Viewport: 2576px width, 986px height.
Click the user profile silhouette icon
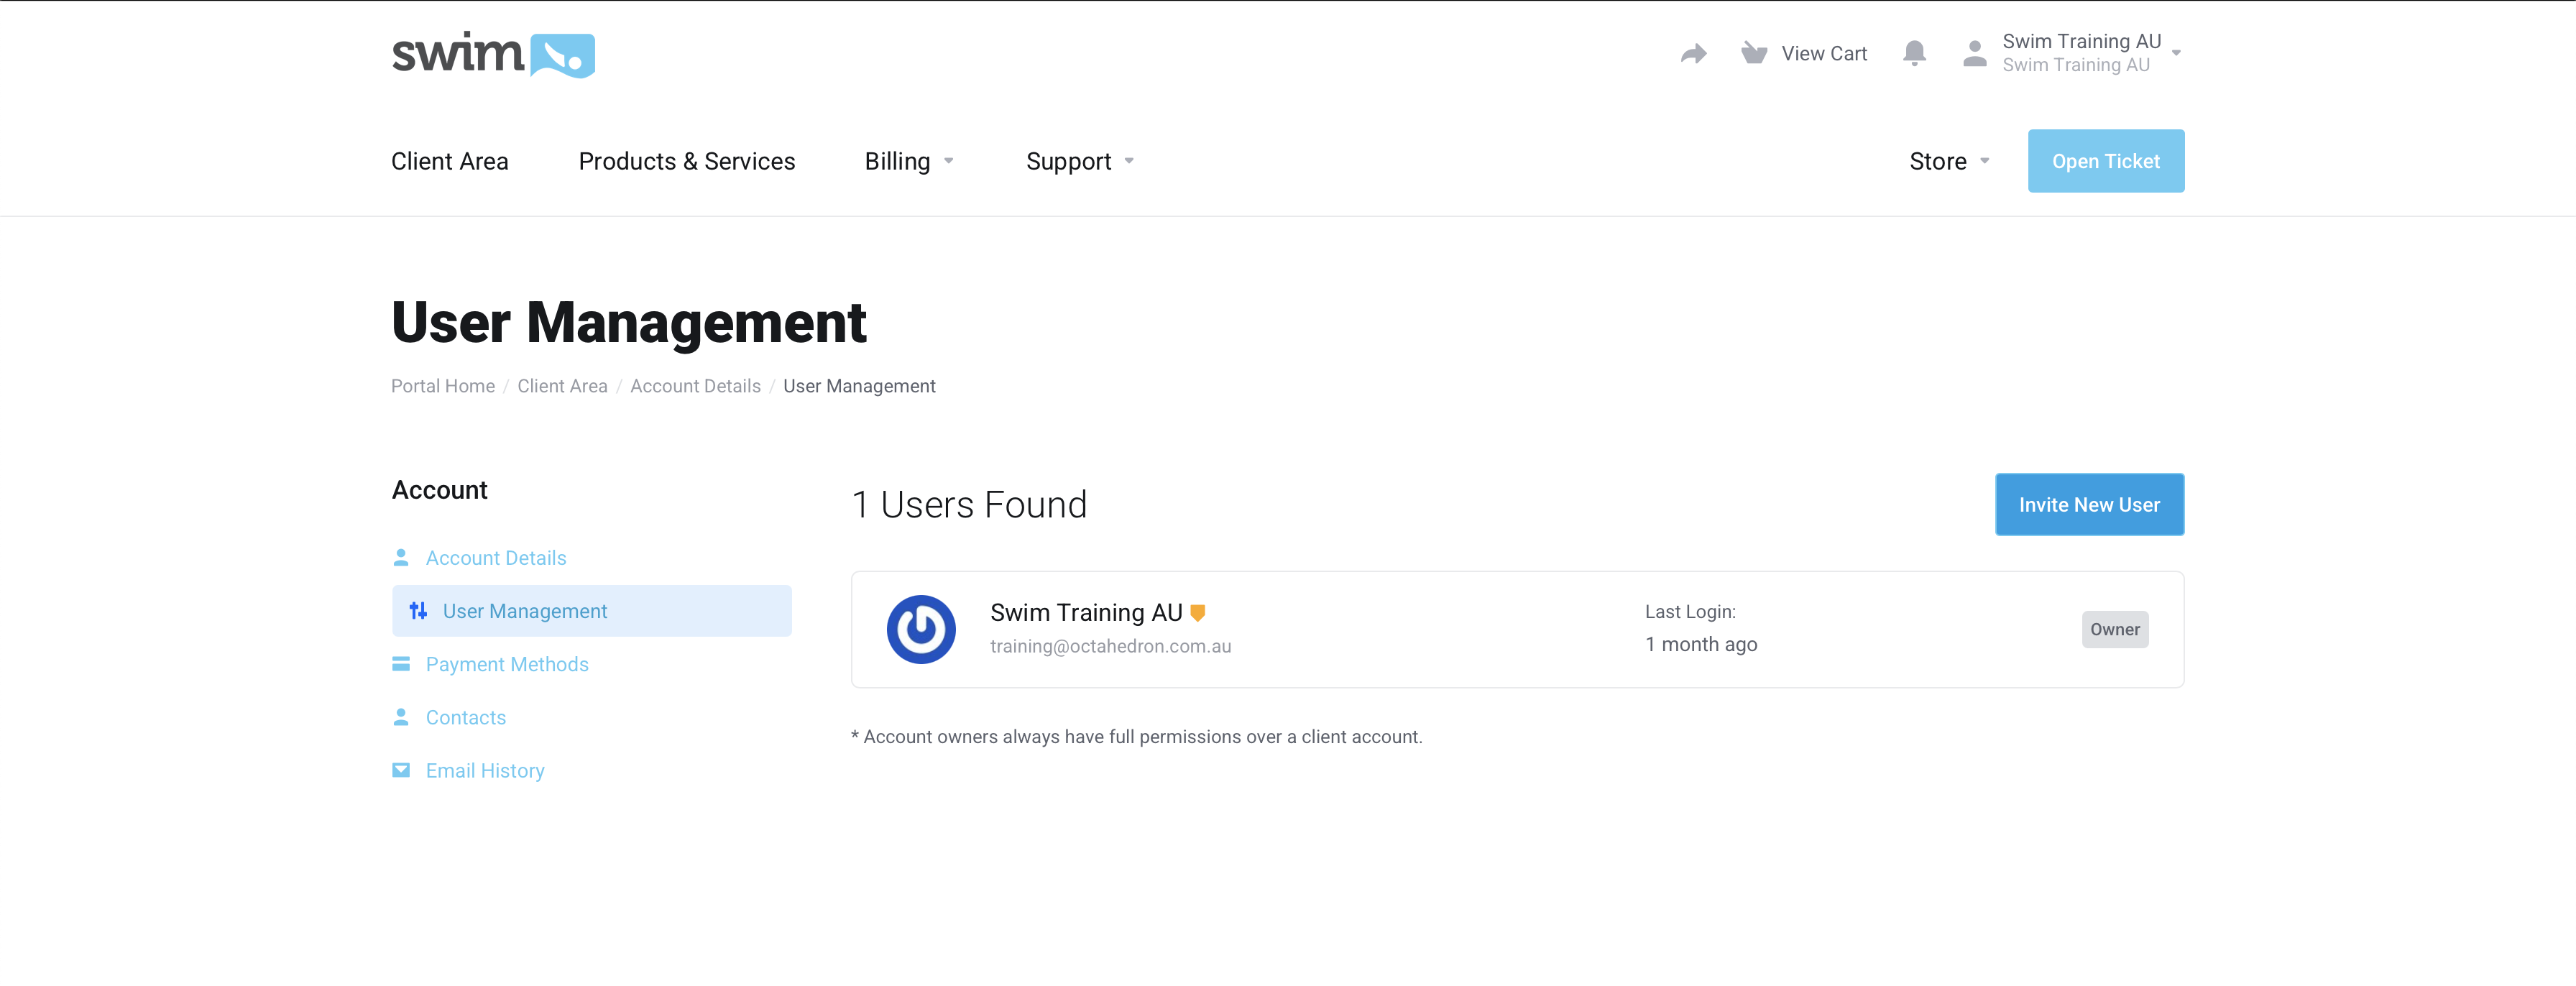coord(1974,53)
